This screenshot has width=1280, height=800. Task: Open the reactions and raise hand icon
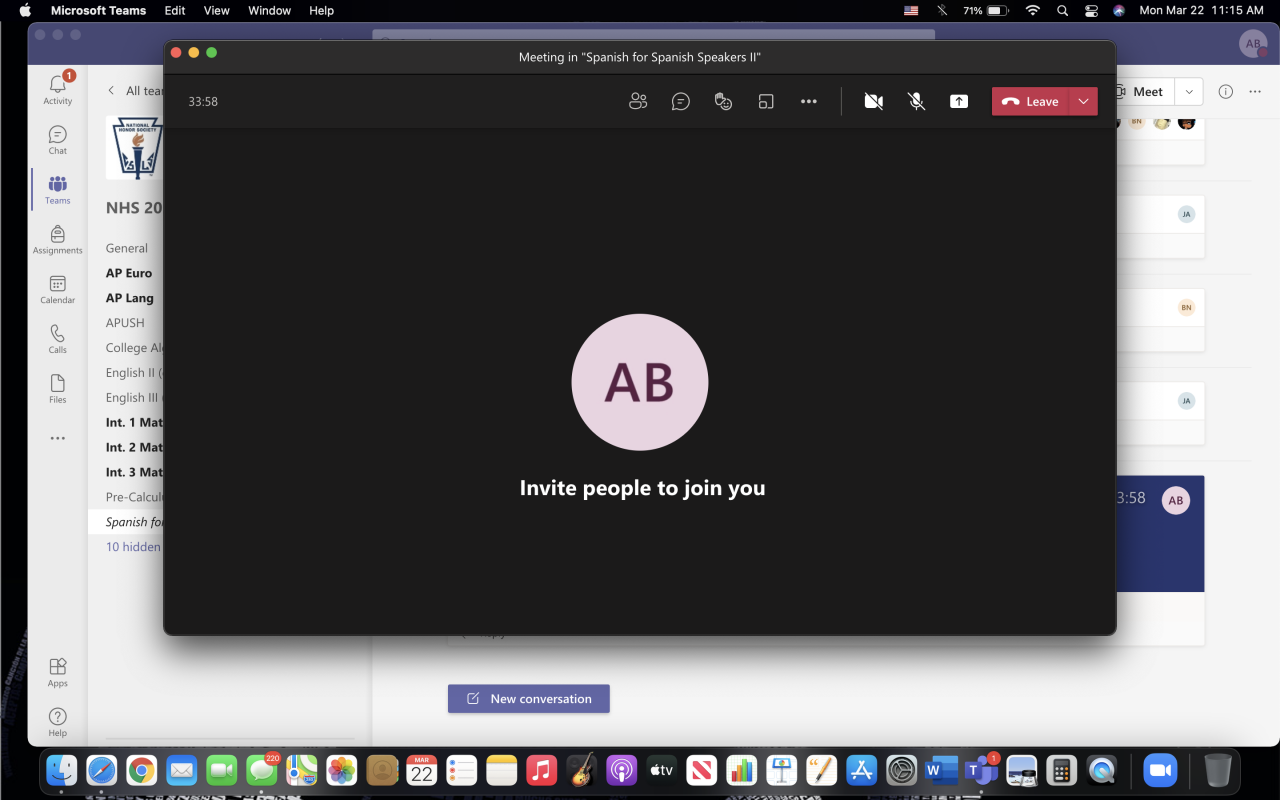click(724, 101)
